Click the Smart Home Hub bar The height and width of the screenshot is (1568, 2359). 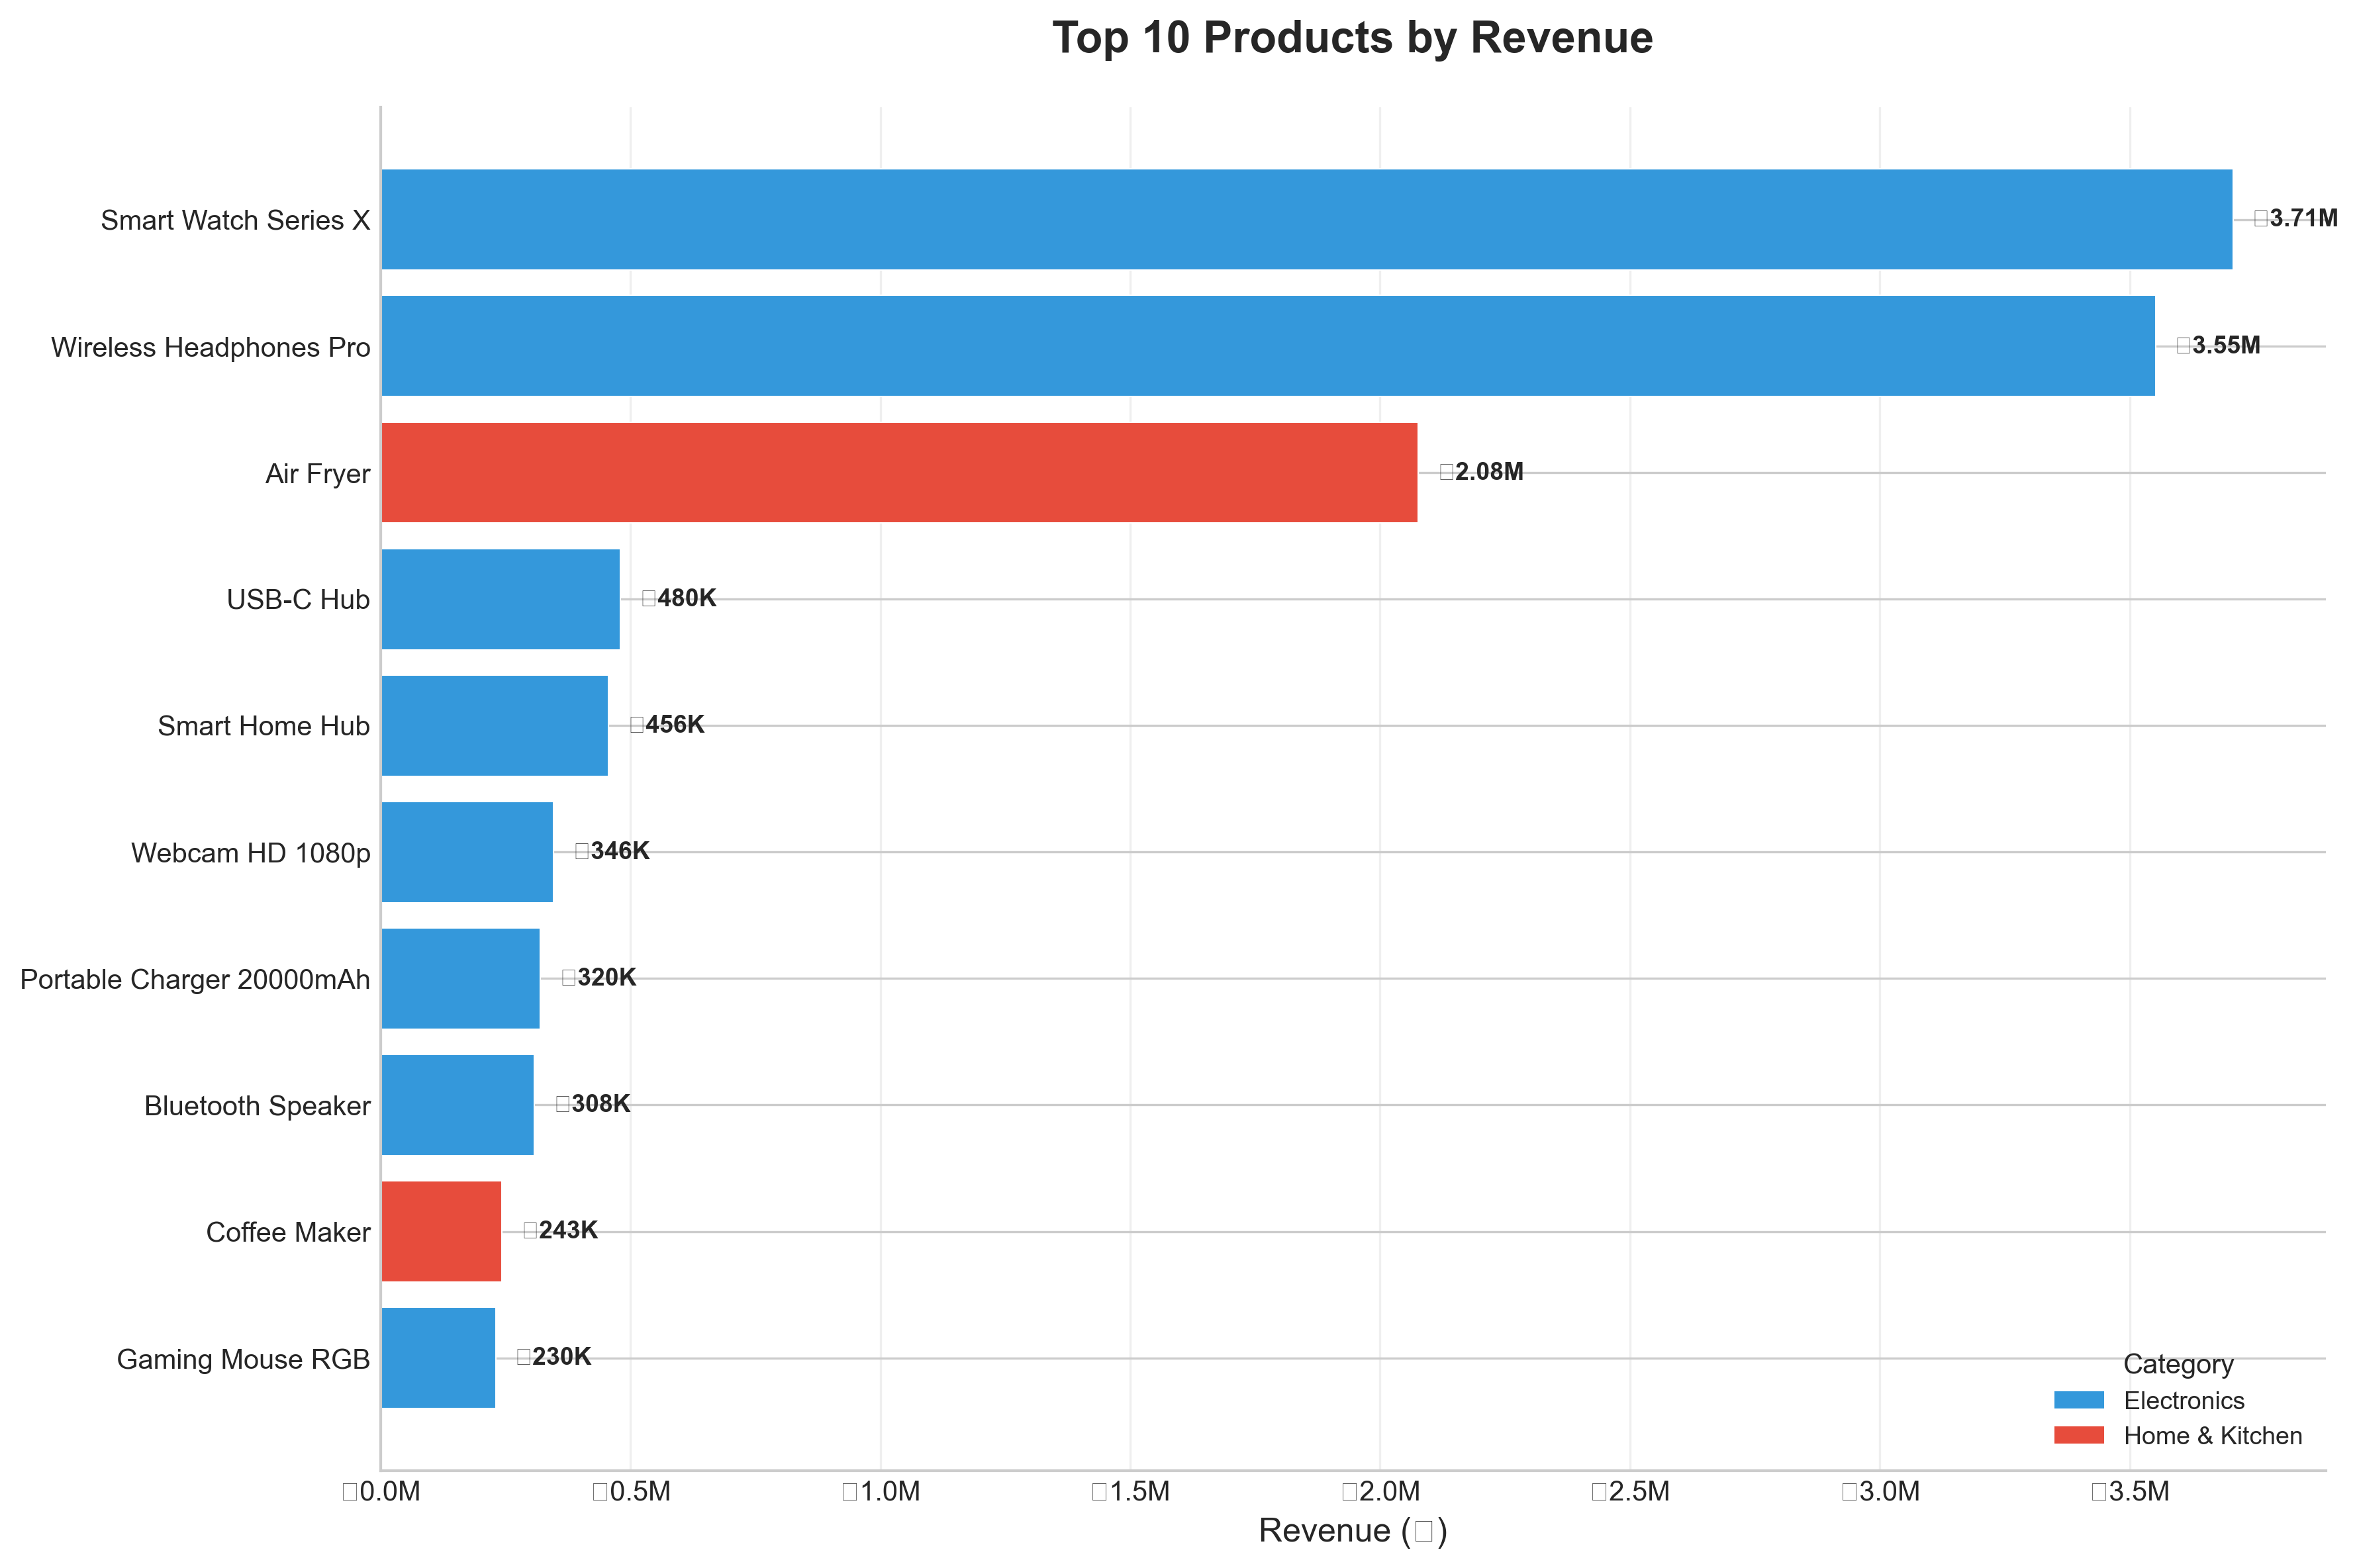[x=494, y=725]
